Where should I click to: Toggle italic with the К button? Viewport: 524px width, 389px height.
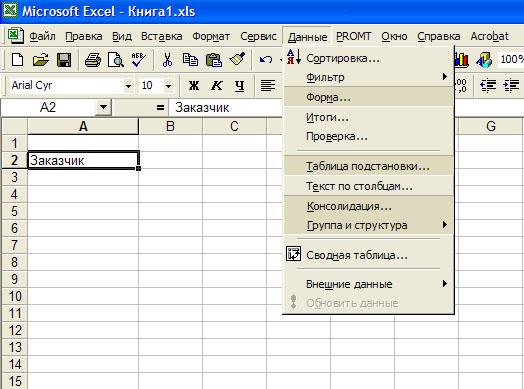tap(217, 86)
